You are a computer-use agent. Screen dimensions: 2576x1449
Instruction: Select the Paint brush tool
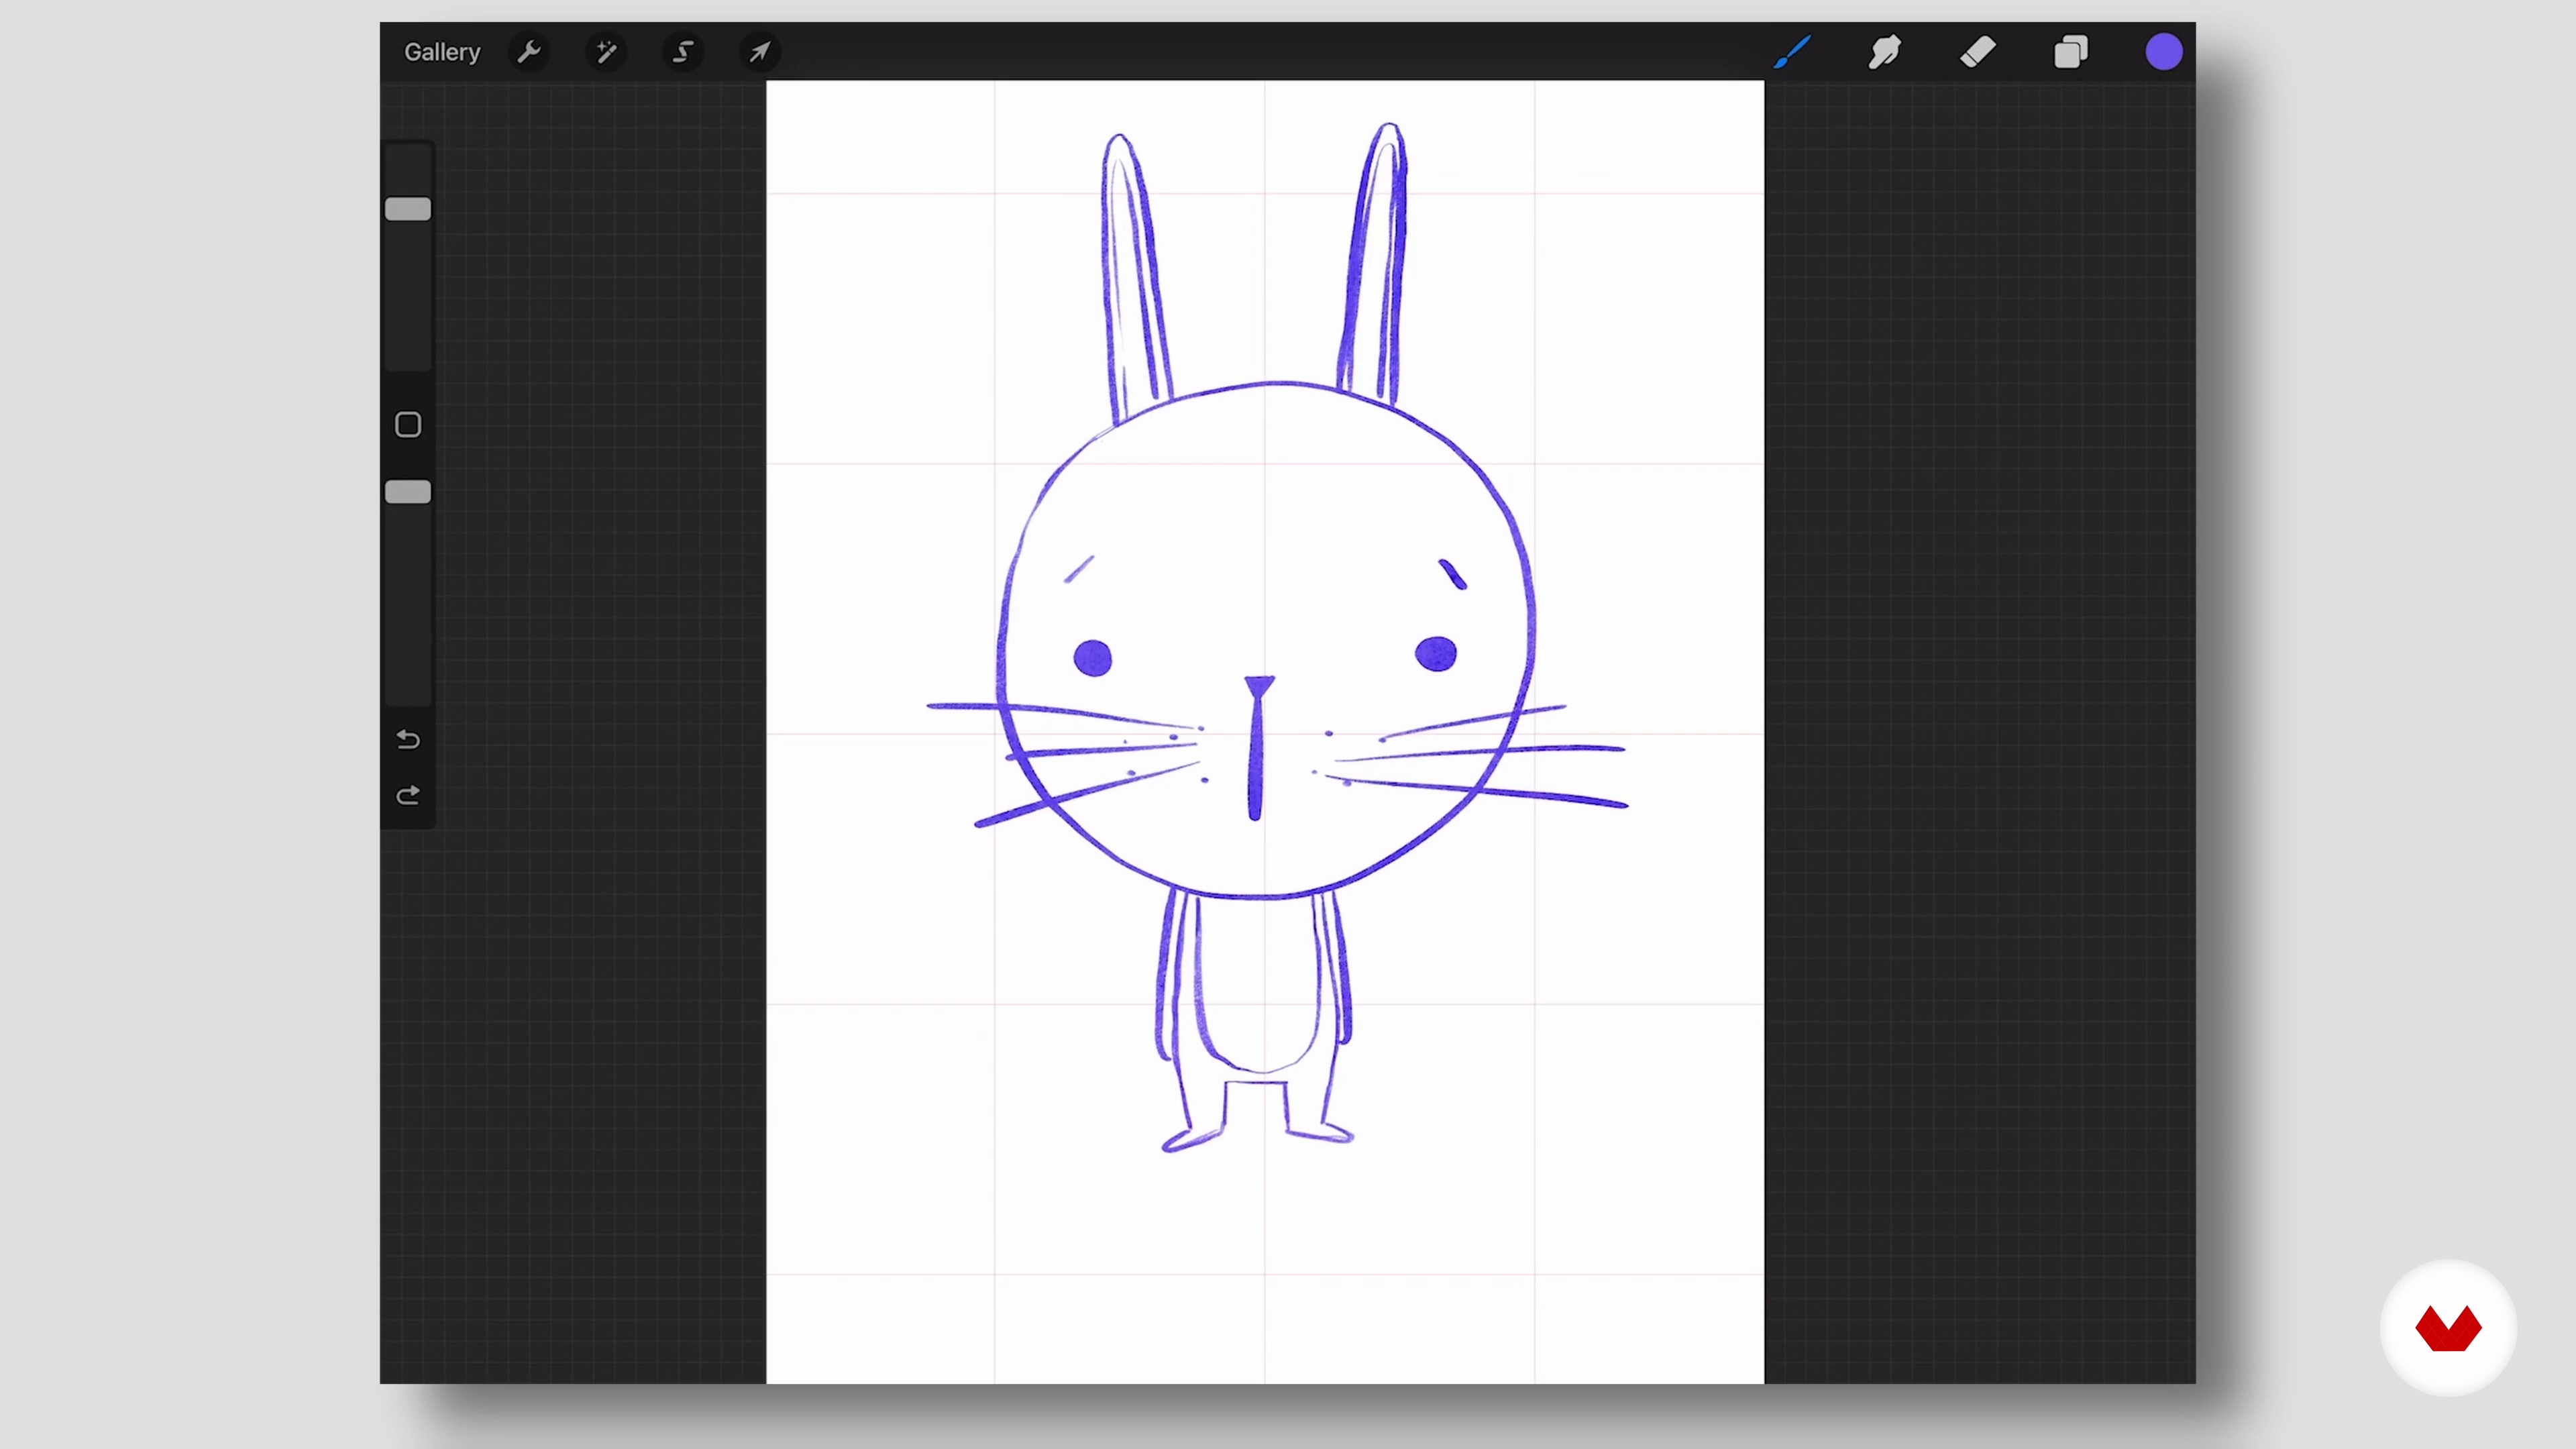[x=1792, y=52]
